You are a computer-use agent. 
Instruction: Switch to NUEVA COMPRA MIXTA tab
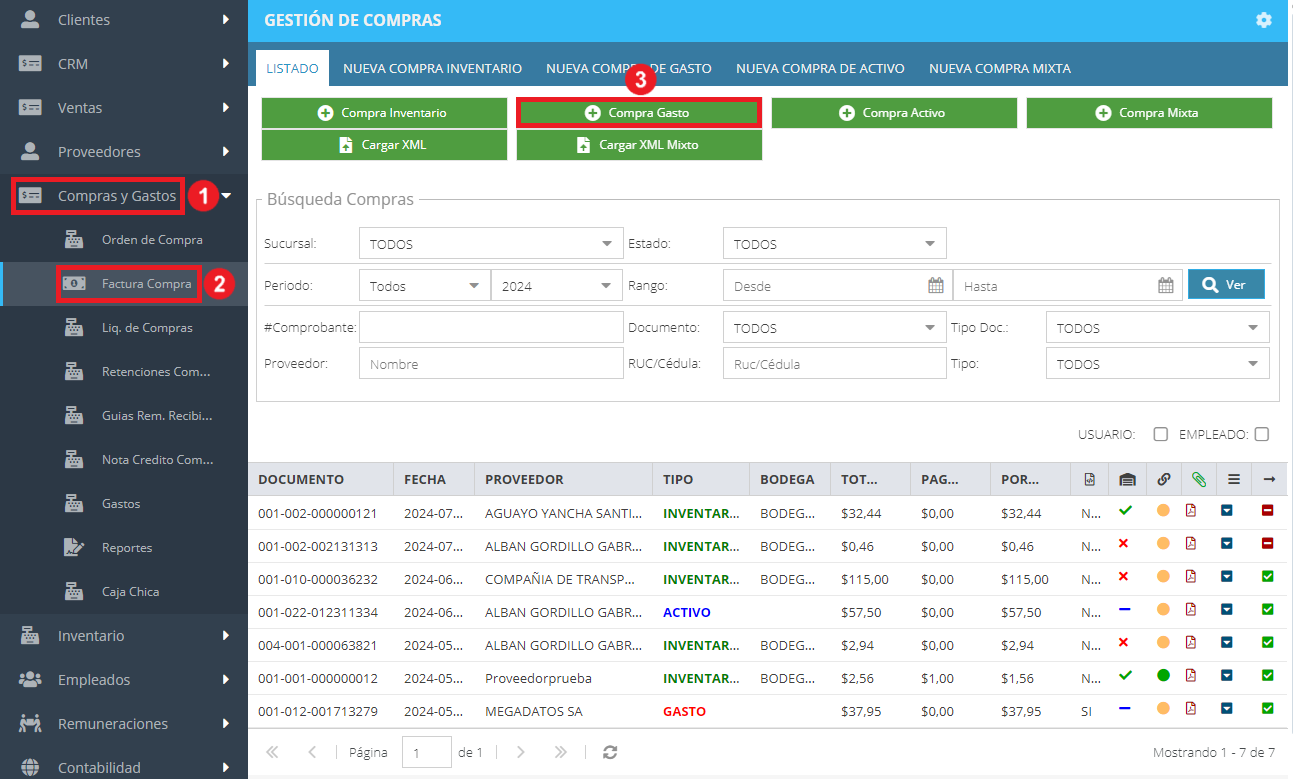pyautogui.click(x=1000, y=69)
